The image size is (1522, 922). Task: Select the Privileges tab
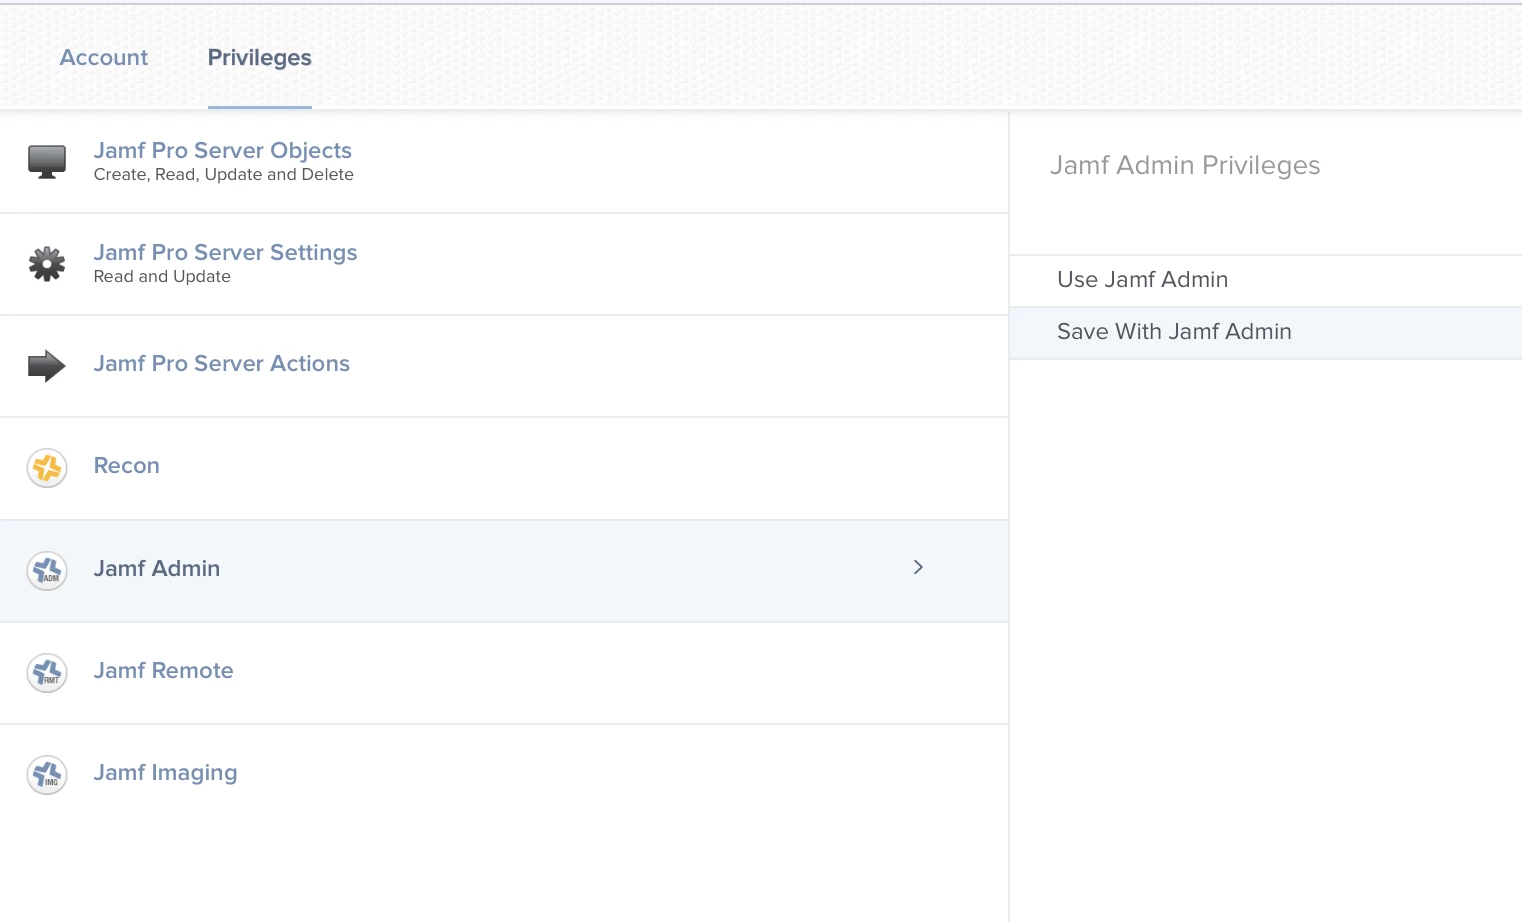(x=260, y=58)
